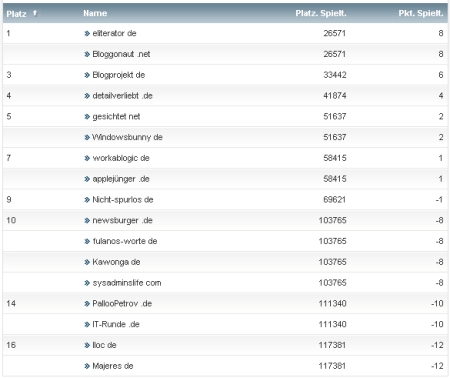450x378 pixels.
Task: Click the arrow icon beside Kawonga de
Action: click(x=87, y=262)
